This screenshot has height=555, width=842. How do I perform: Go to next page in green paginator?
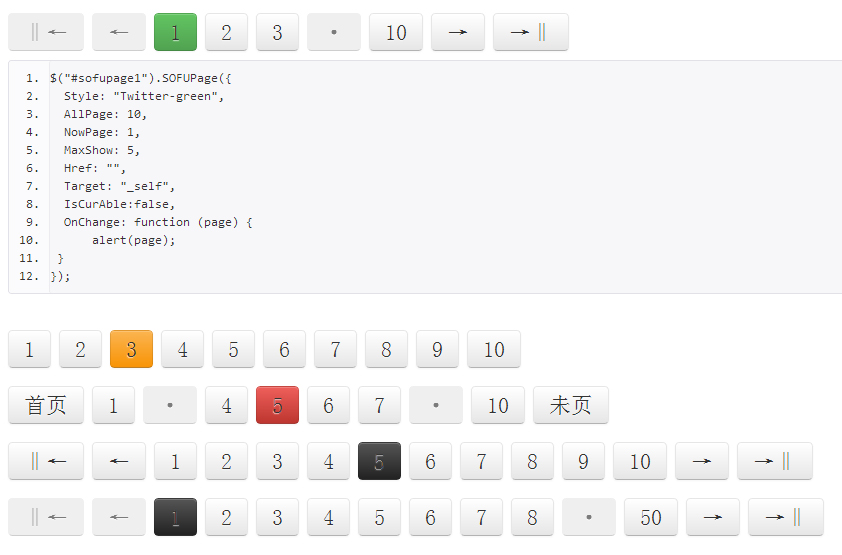(458, 32)
